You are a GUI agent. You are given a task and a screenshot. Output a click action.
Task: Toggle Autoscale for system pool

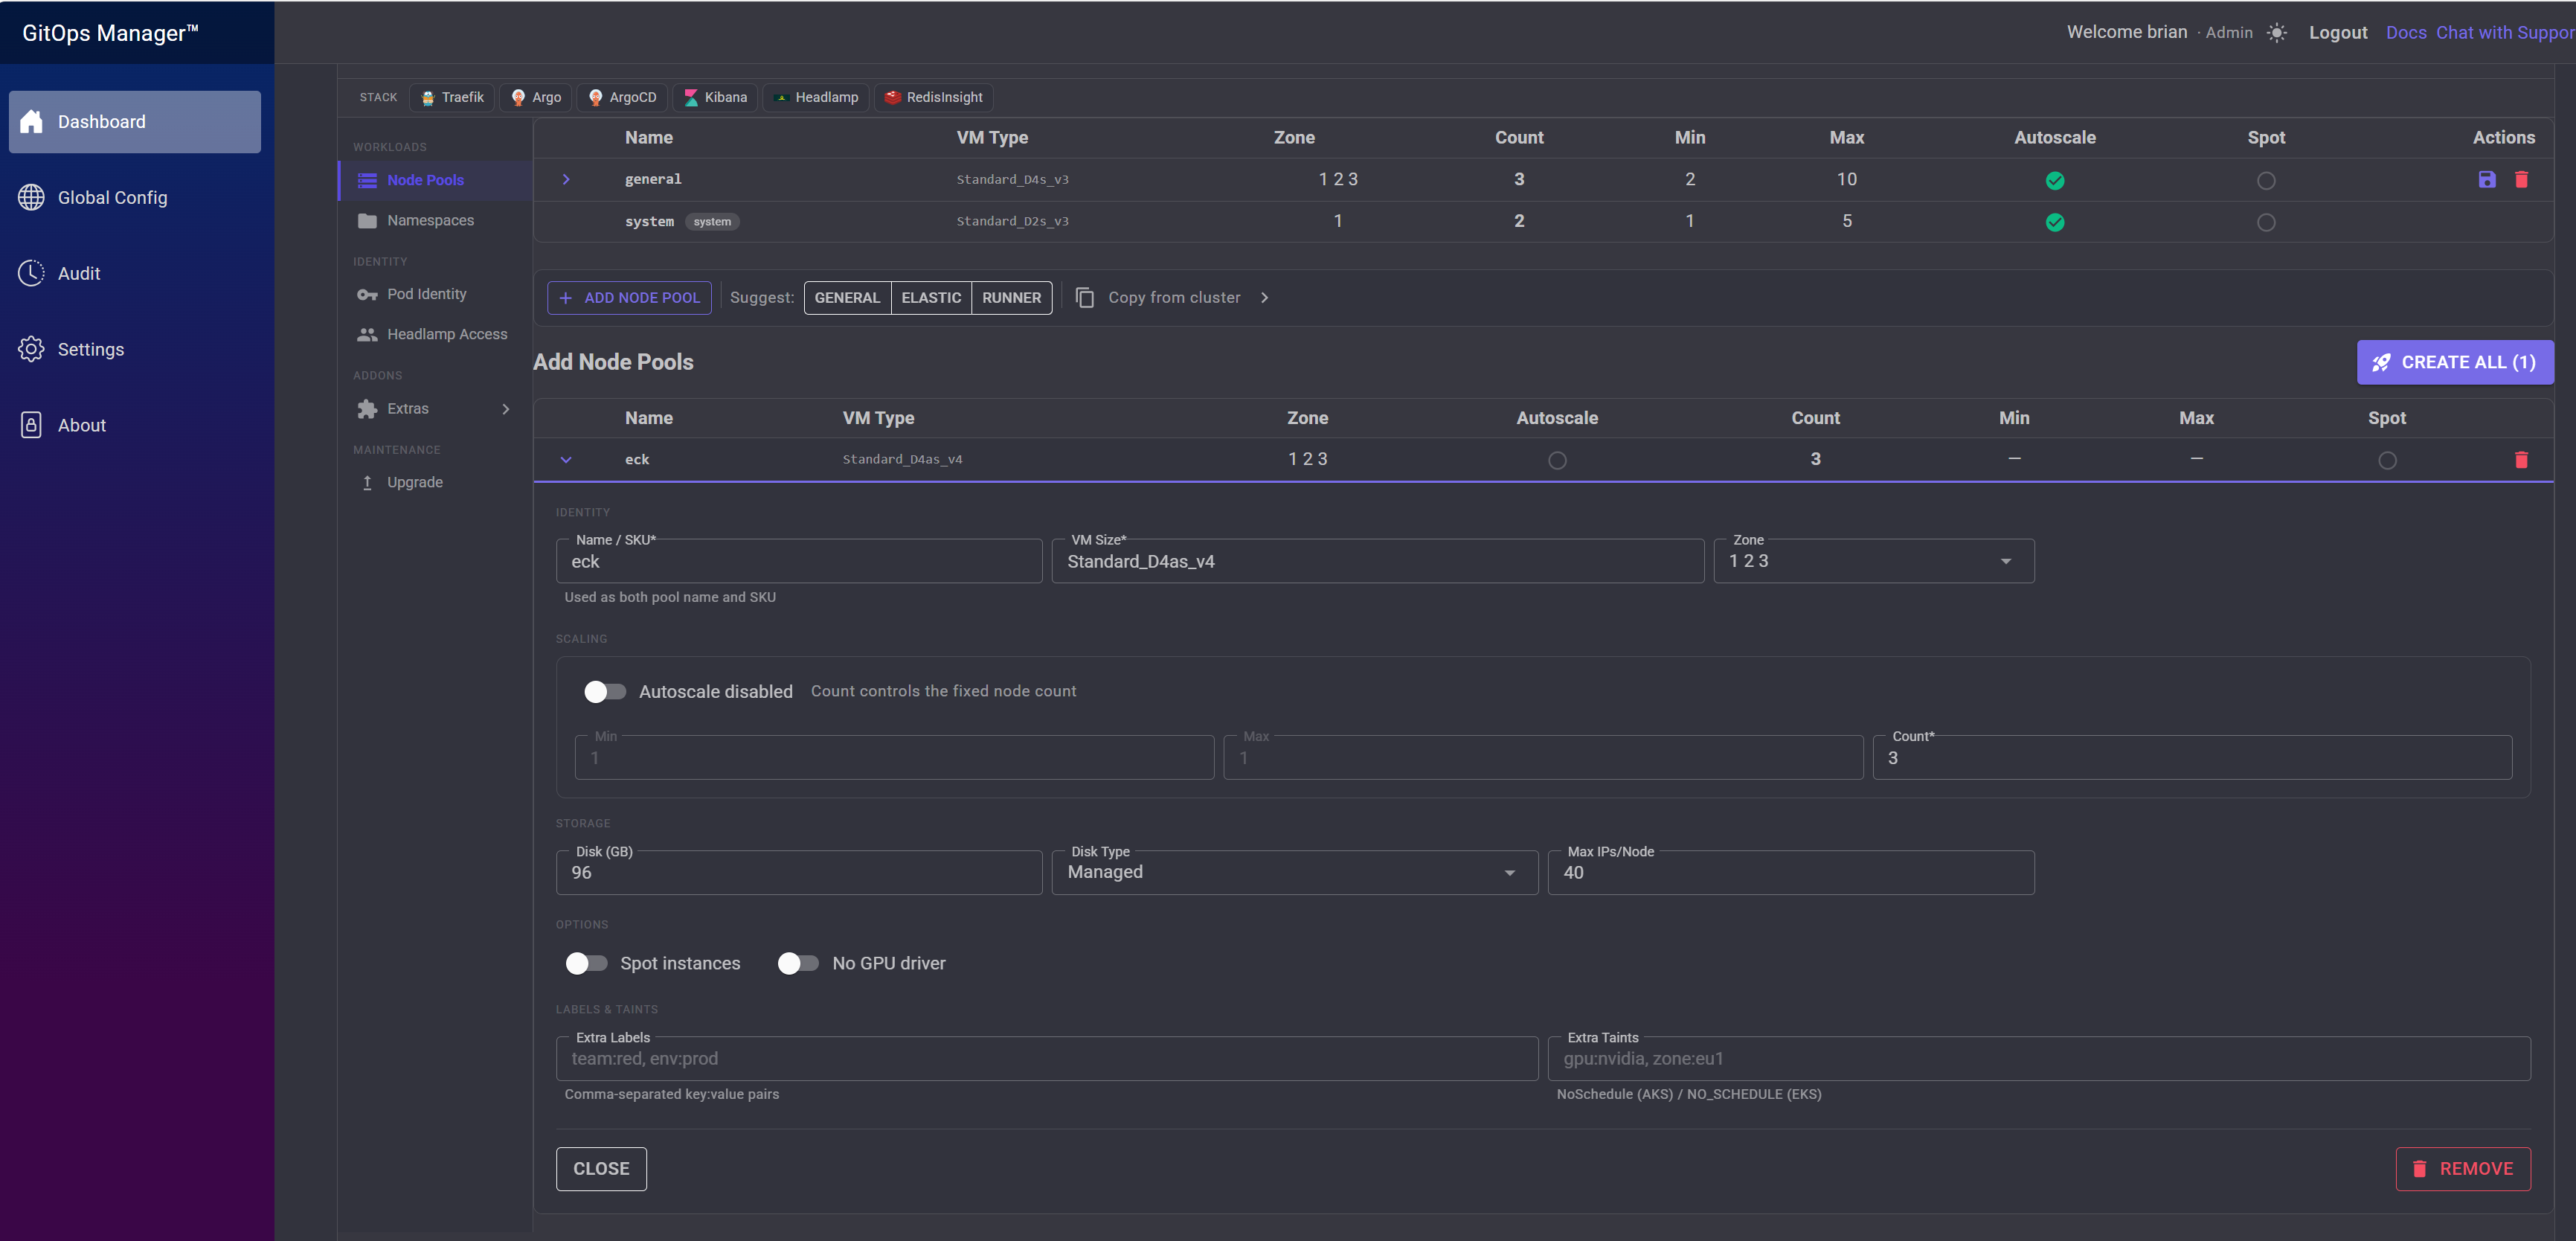pyautogui.click(x=2054, y=222)
